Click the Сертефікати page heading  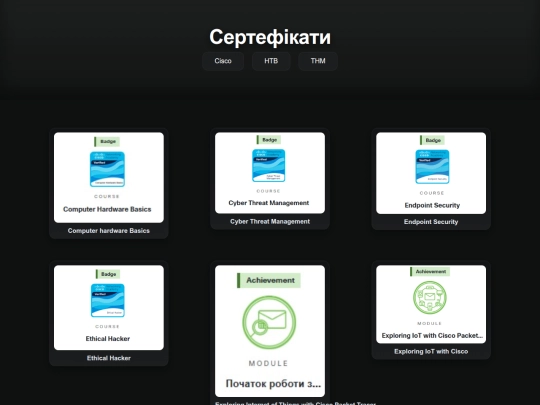click(x=270, y=37)
